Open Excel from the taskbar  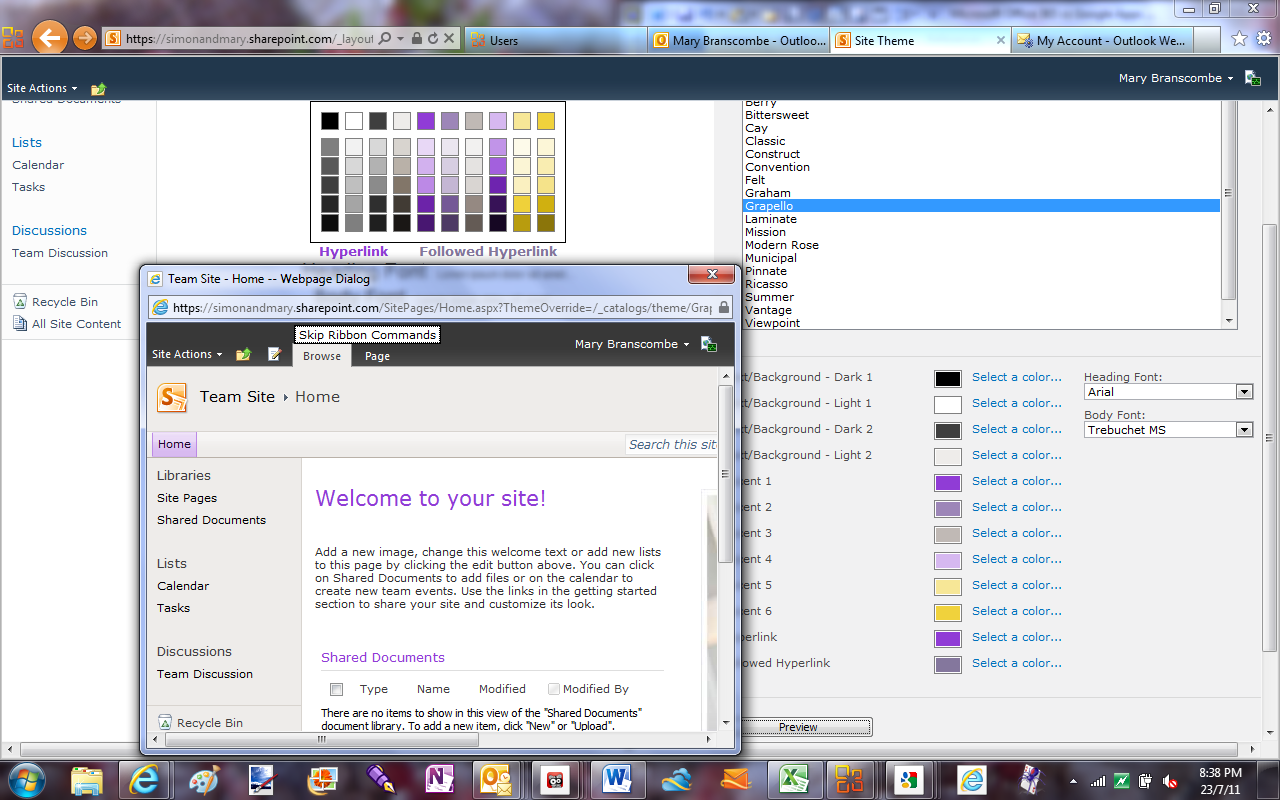tap(793, 779)
